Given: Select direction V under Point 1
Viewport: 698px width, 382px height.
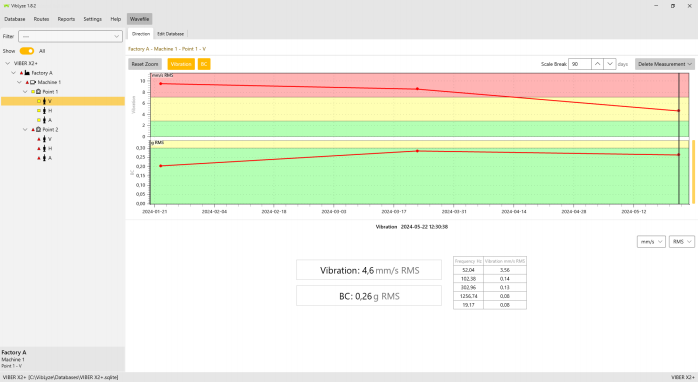Looking at the screenshot, I should [63, 101].
